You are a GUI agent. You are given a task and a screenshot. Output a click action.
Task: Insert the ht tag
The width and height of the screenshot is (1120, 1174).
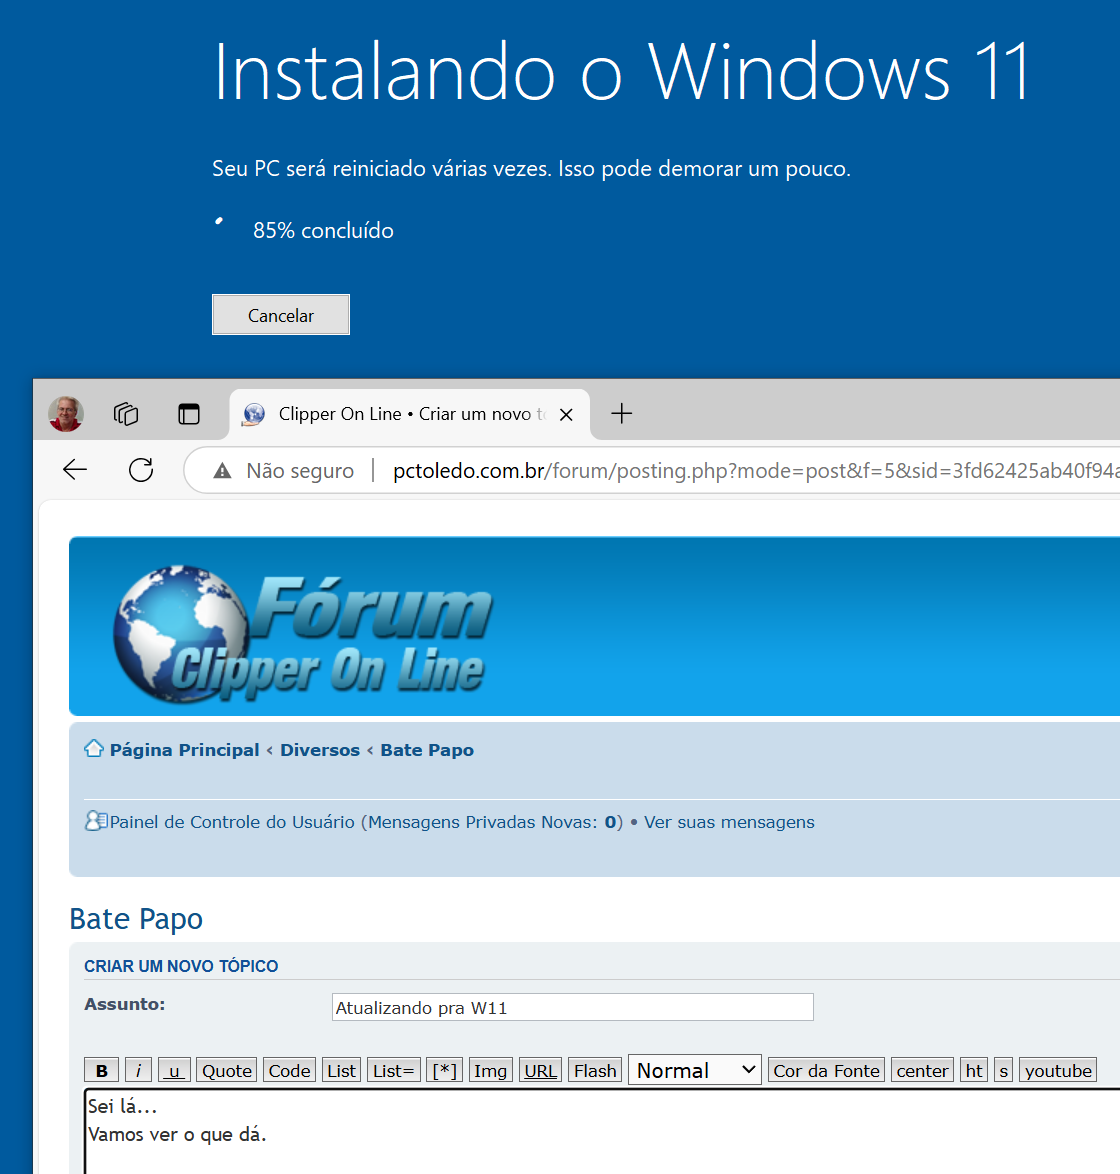[x=974, y=1071]
